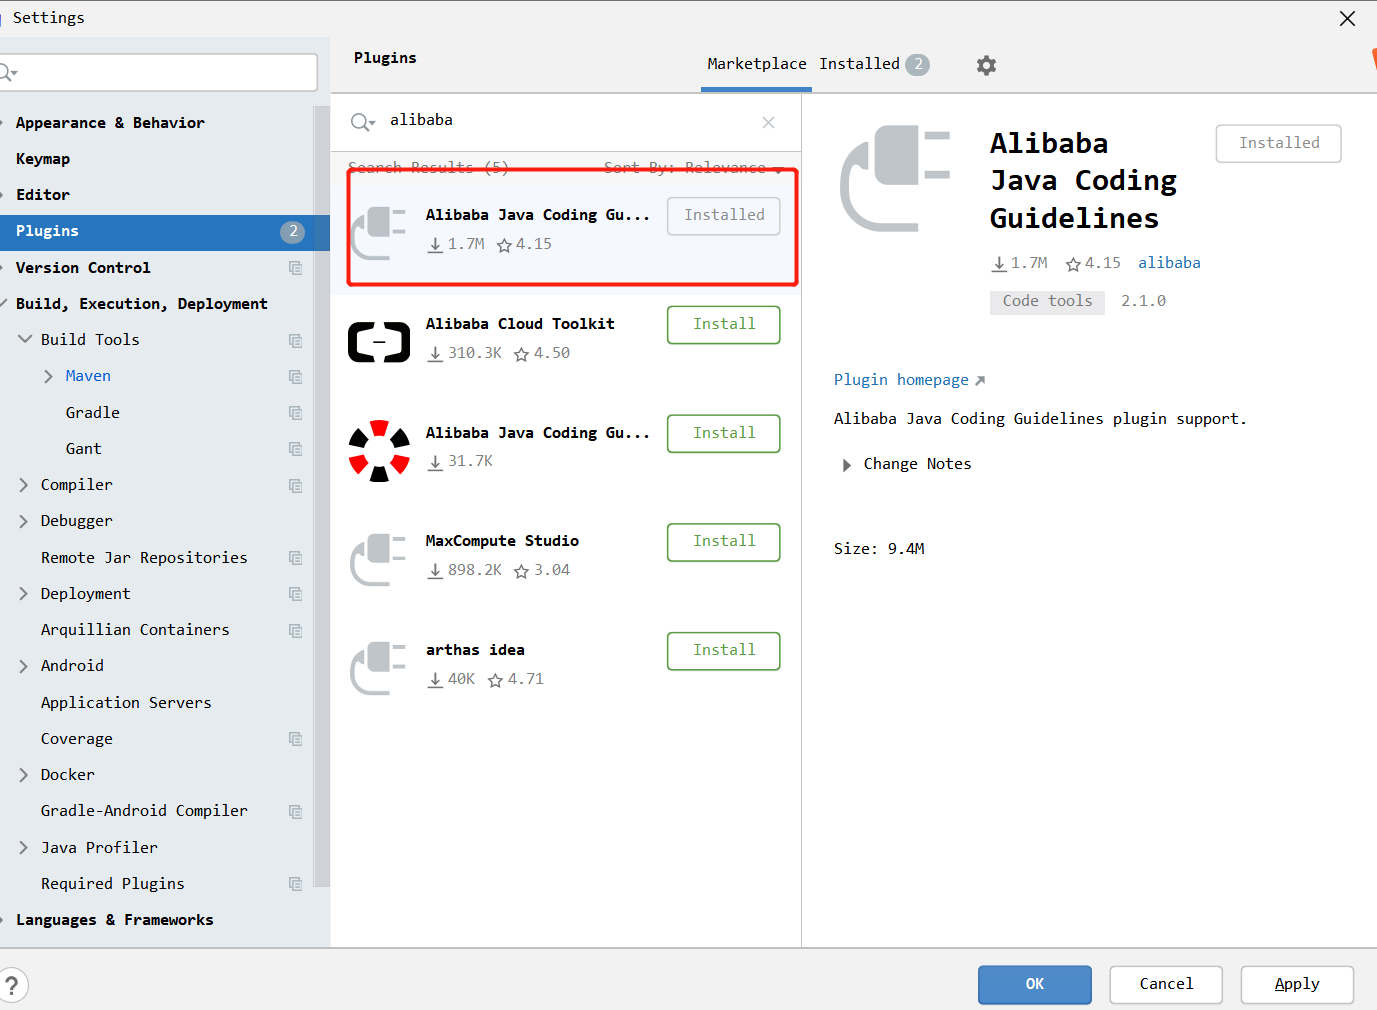The height and width of the screenshot is (1010, 1377).
Task: Click project-level icon beside Required Plugins
Action: pos(295,884)
